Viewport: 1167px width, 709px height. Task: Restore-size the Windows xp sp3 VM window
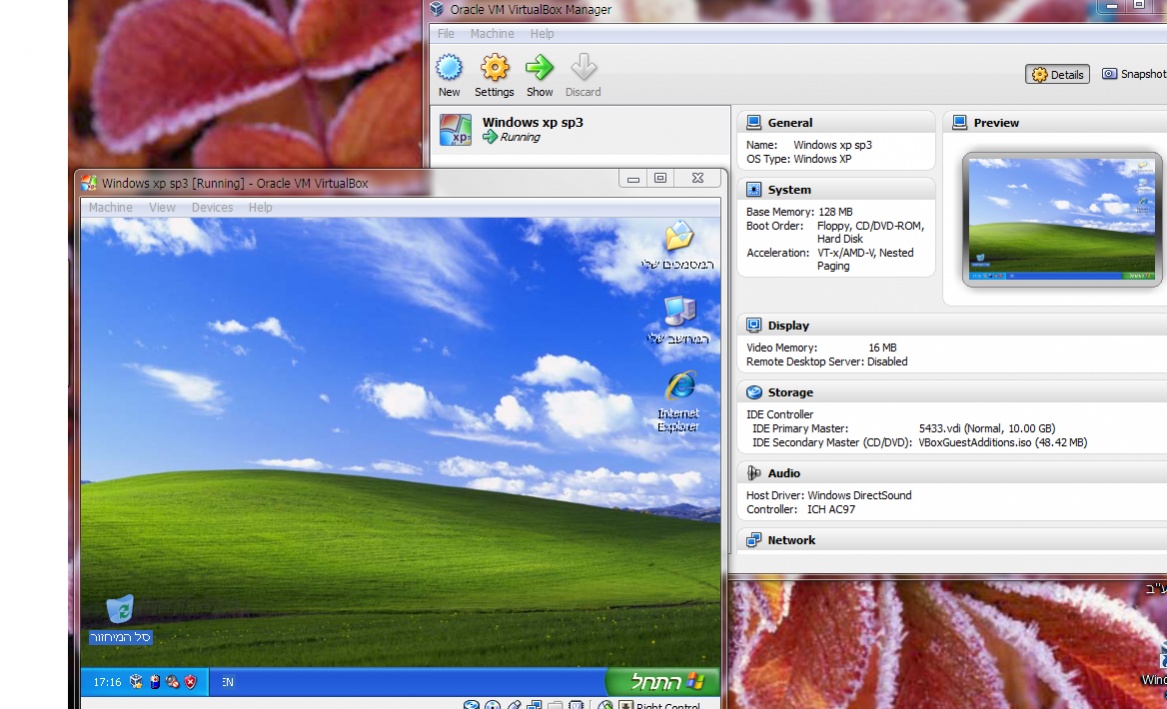[x=660, y=179]
